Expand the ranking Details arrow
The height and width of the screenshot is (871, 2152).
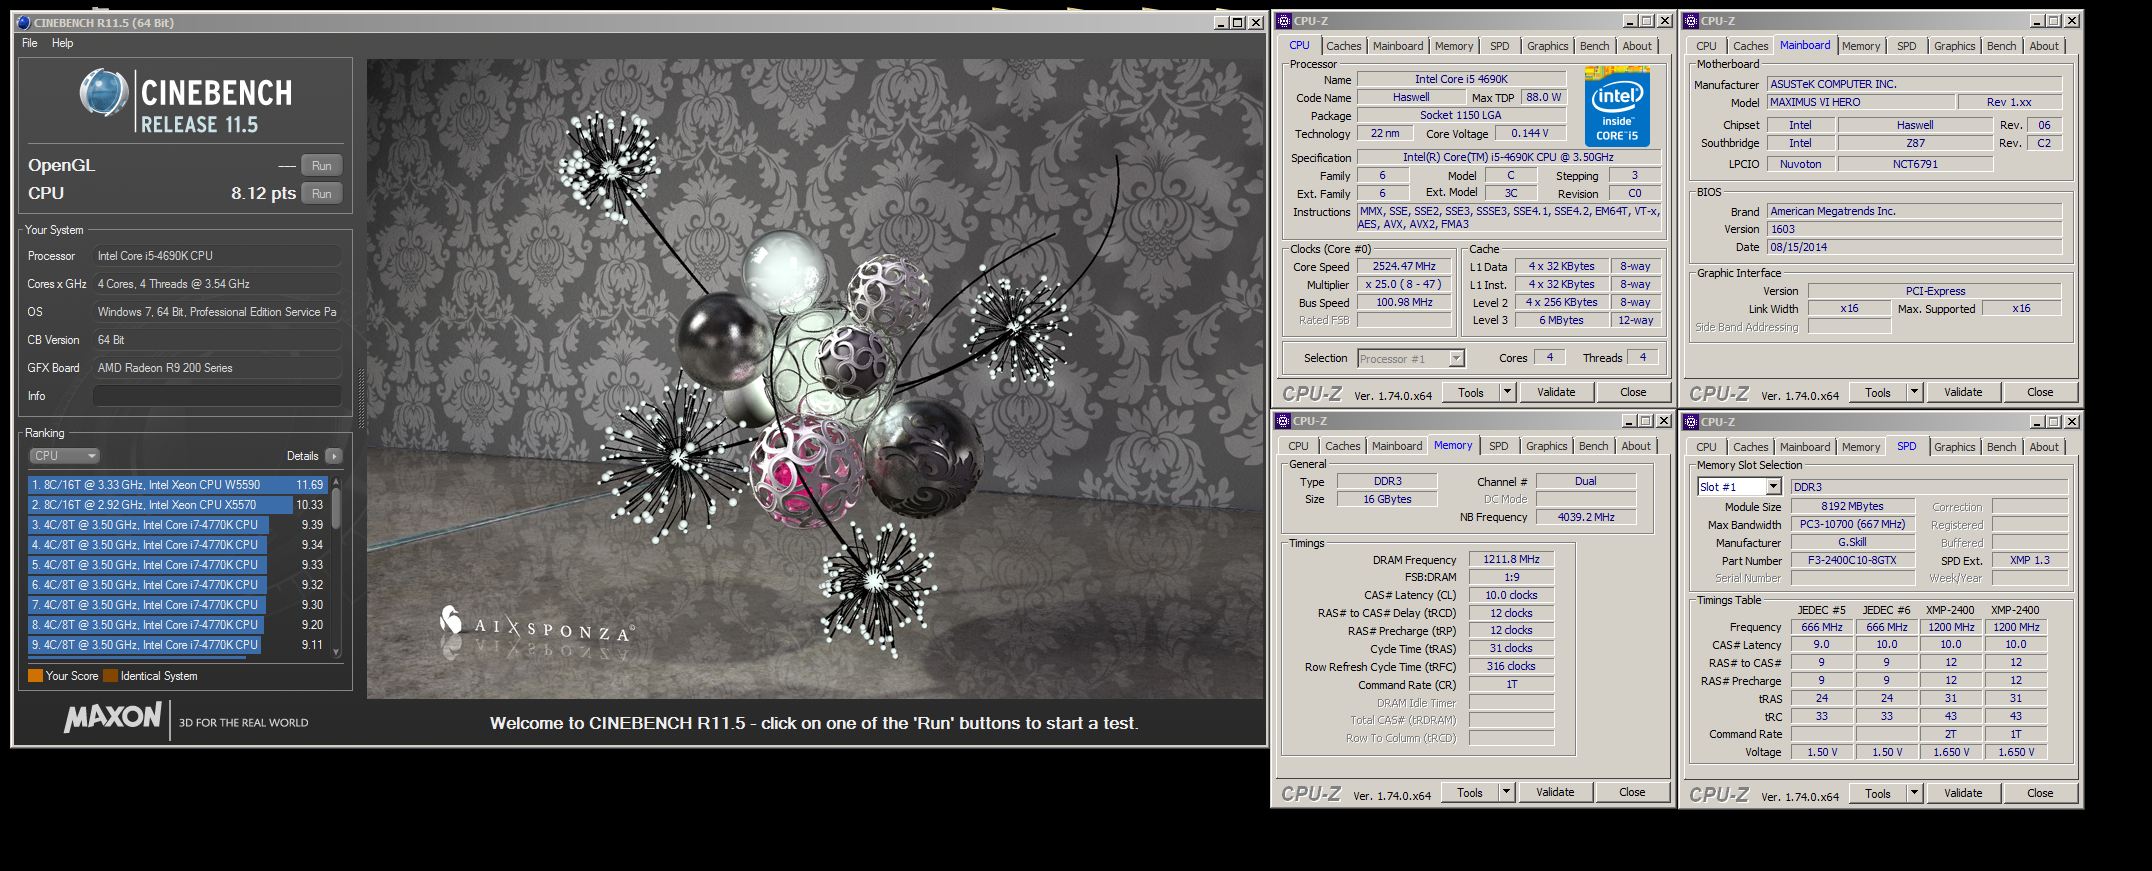coord(334,456)
